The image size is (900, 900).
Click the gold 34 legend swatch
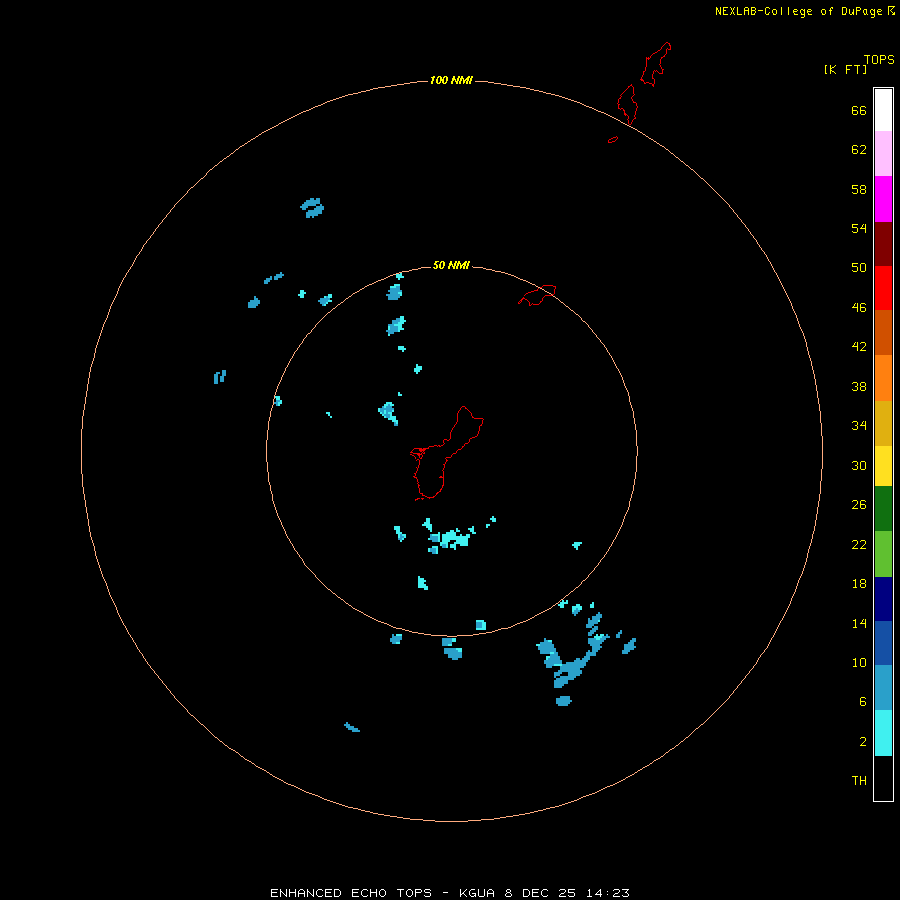coord(883,423)
